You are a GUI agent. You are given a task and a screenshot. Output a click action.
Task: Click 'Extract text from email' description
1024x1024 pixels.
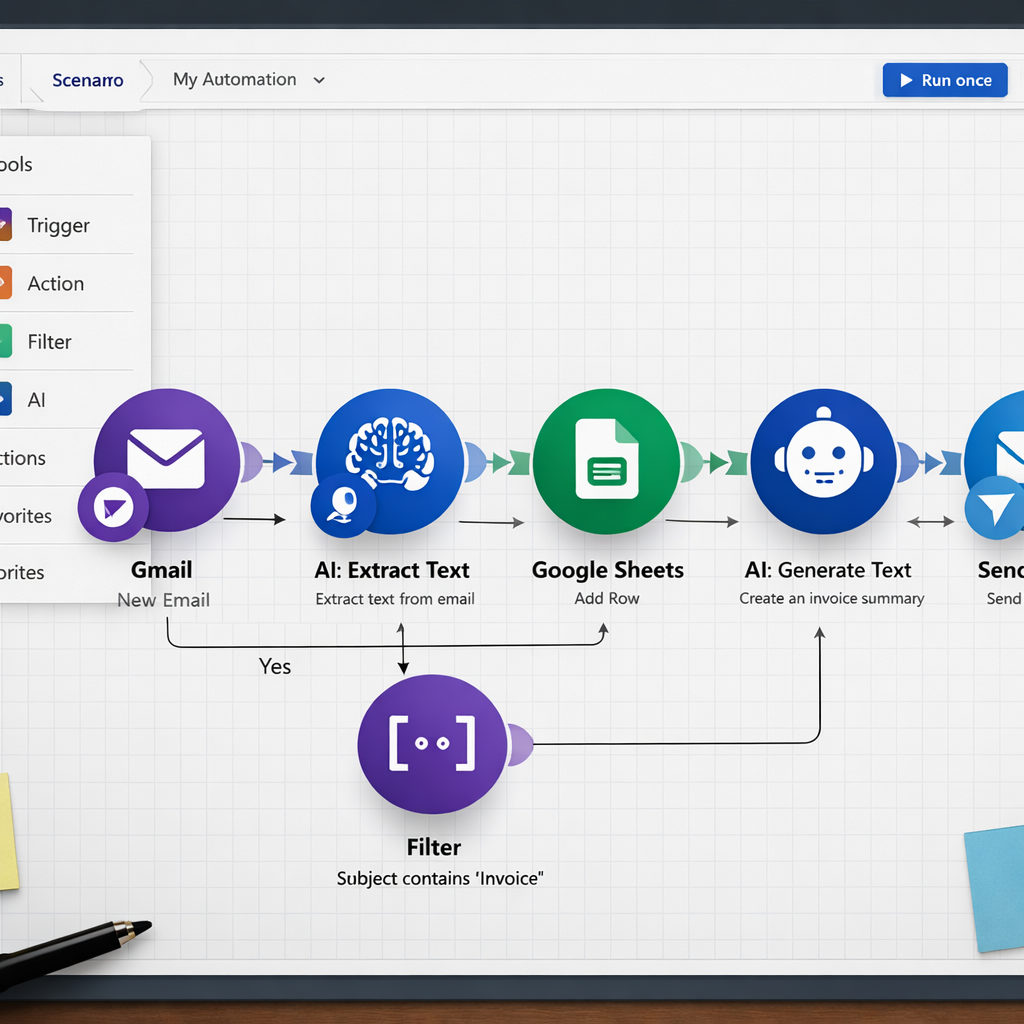[x=395, y=599]
